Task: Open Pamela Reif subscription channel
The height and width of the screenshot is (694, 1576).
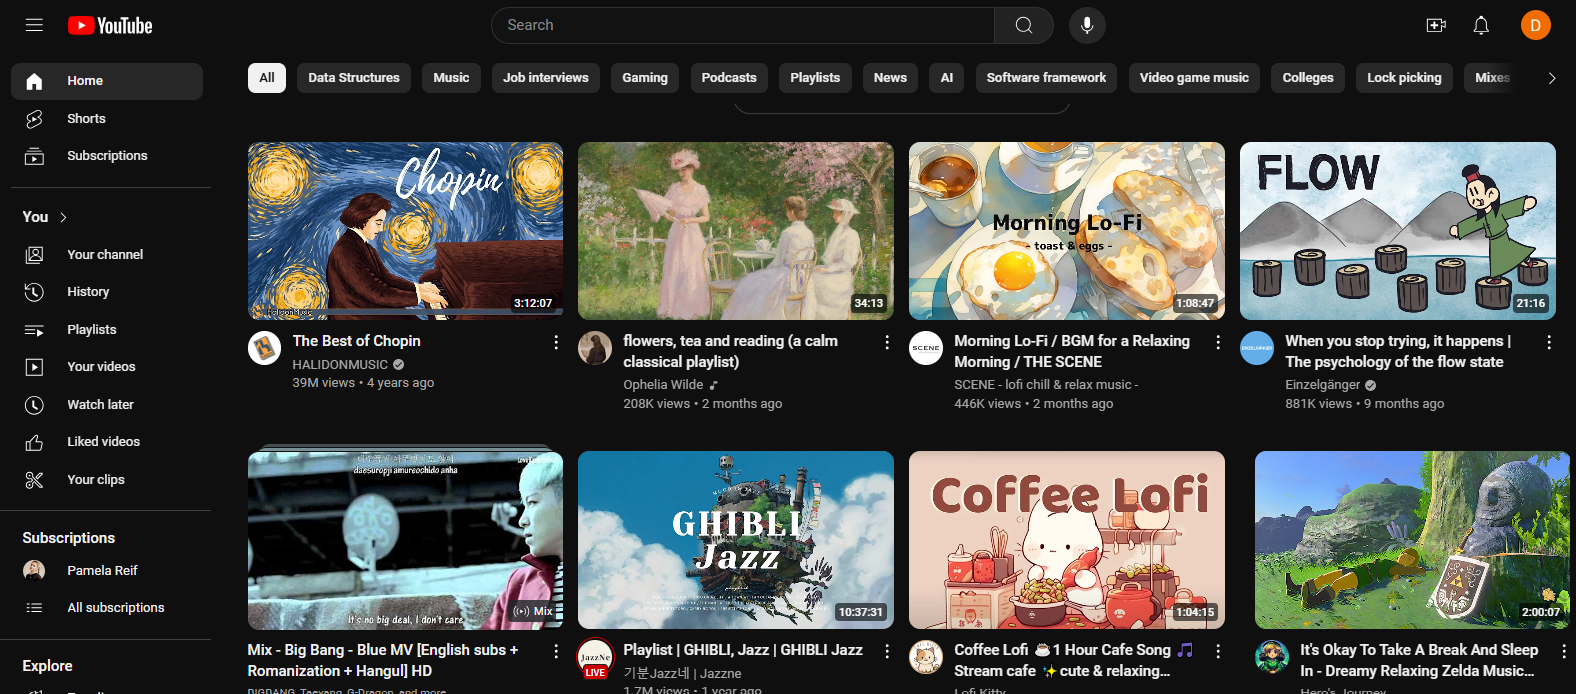Action: (x=107, y=571)
